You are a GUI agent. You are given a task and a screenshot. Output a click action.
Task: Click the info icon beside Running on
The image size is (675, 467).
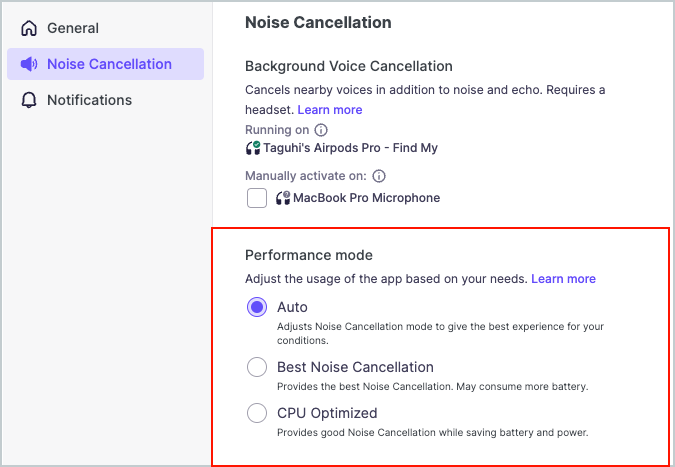click(x=321, y=130)
